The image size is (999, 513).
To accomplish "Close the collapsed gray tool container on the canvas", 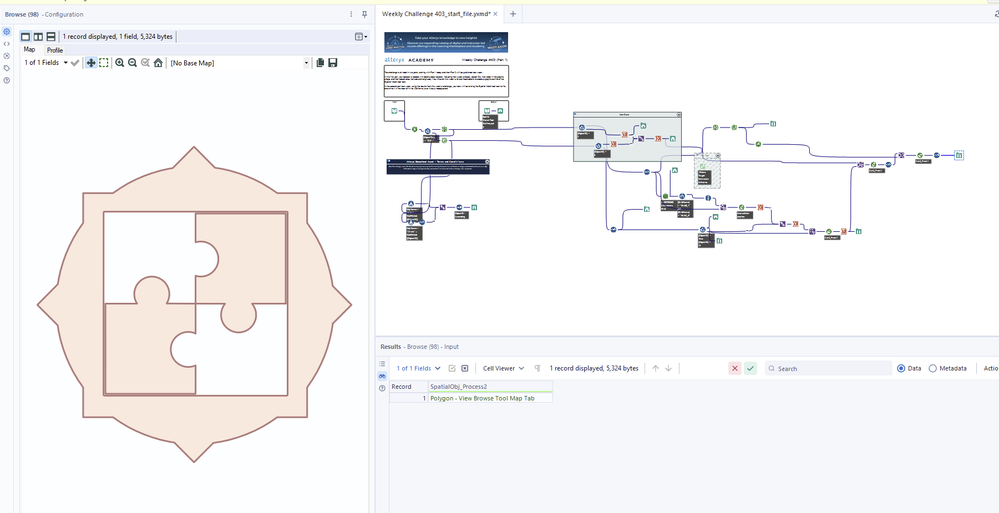I will pyautogui.click(x=718, y=155).
